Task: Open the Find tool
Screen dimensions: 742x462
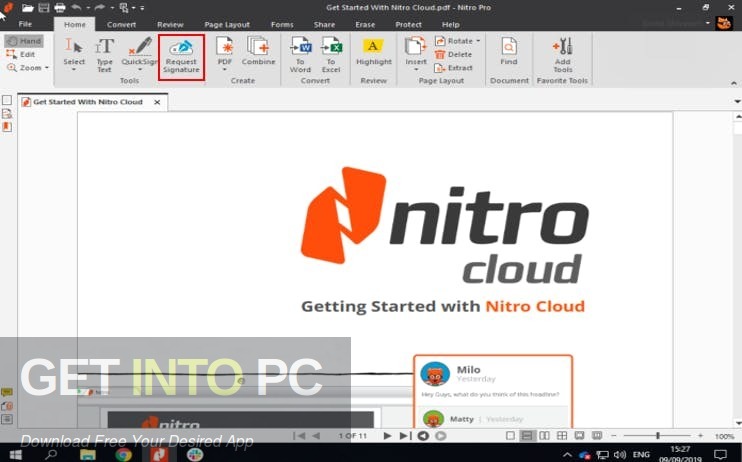Action: pos(509,51)
